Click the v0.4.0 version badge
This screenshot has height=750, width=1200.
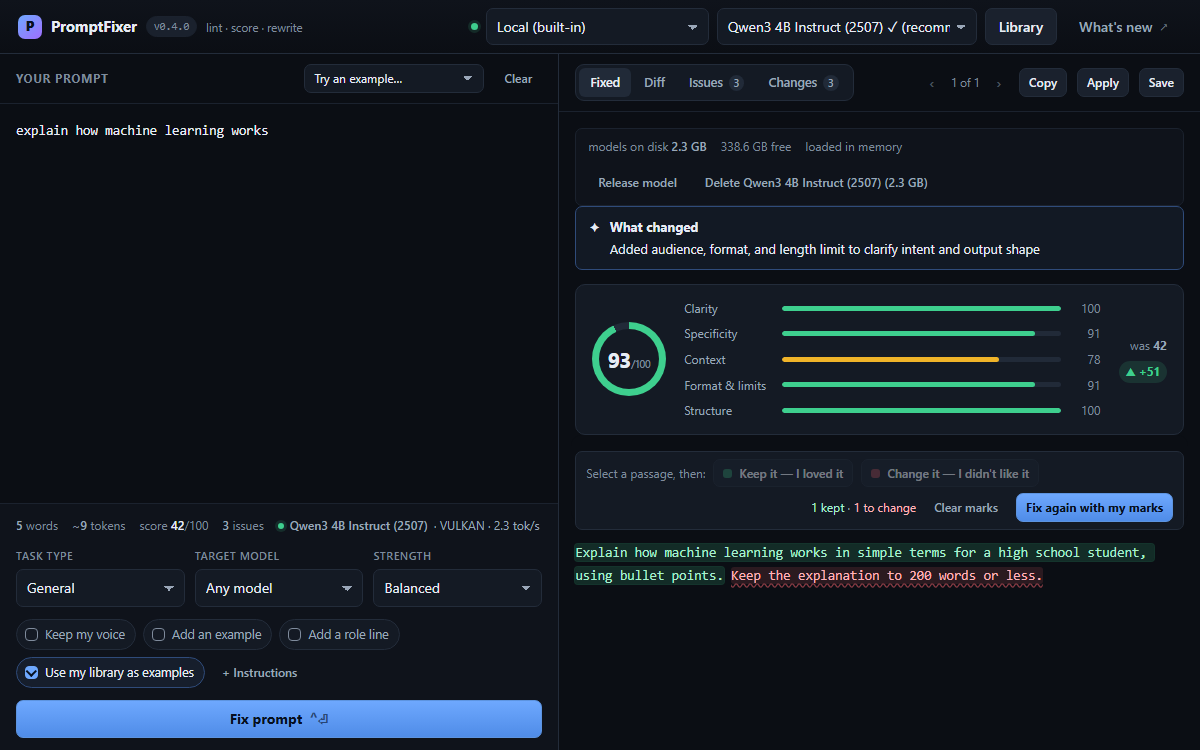tap(172, 27)
